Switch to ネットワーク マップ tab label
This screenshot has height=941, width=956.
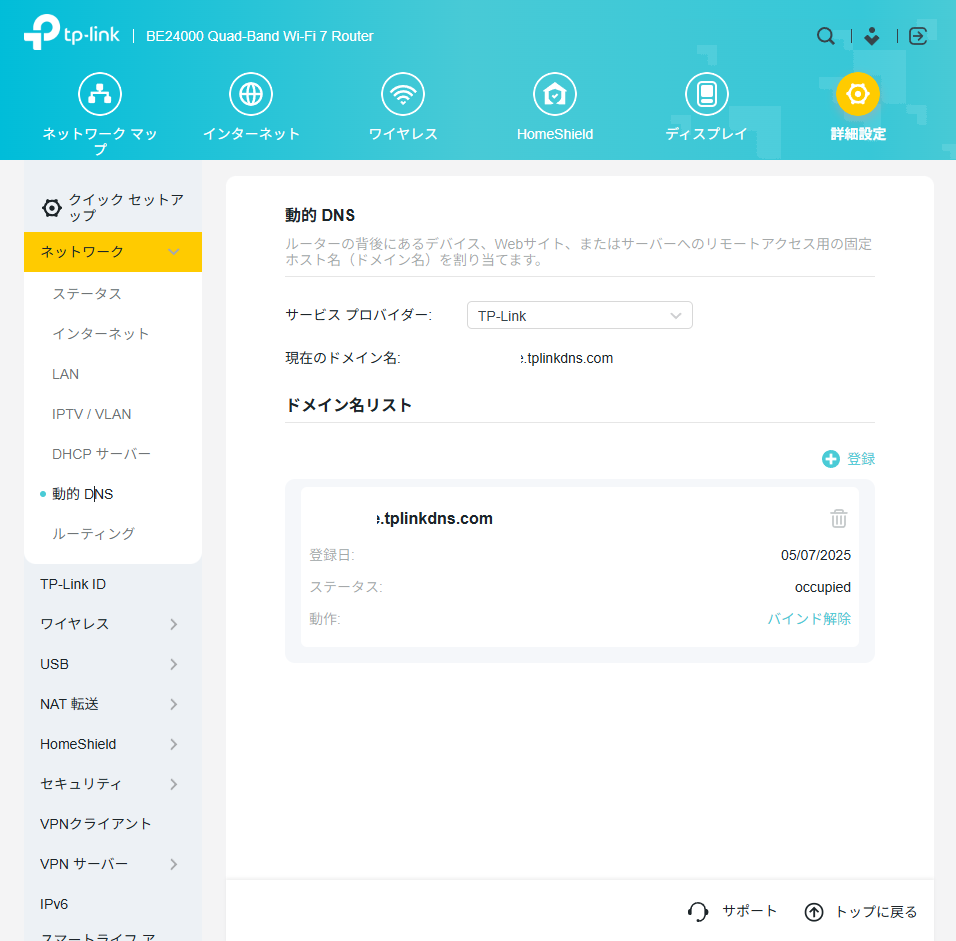tap(100, 141)
